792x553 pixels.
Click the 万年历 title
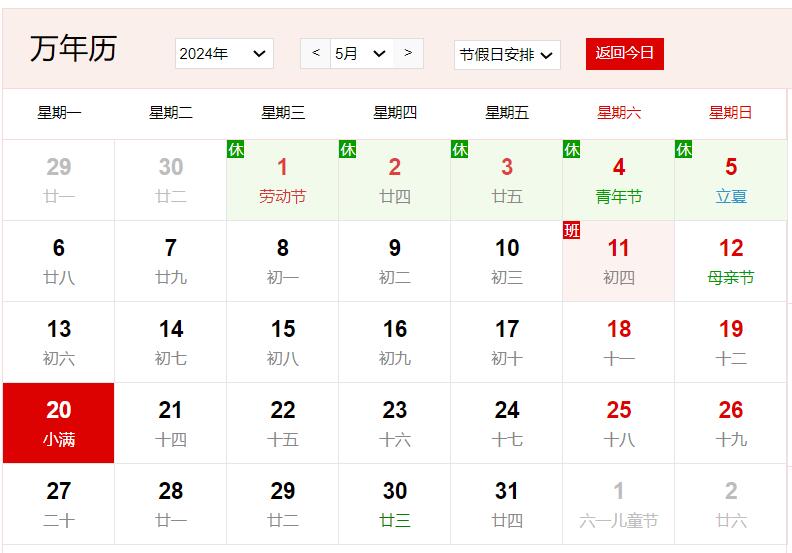(x=73, y=49)
